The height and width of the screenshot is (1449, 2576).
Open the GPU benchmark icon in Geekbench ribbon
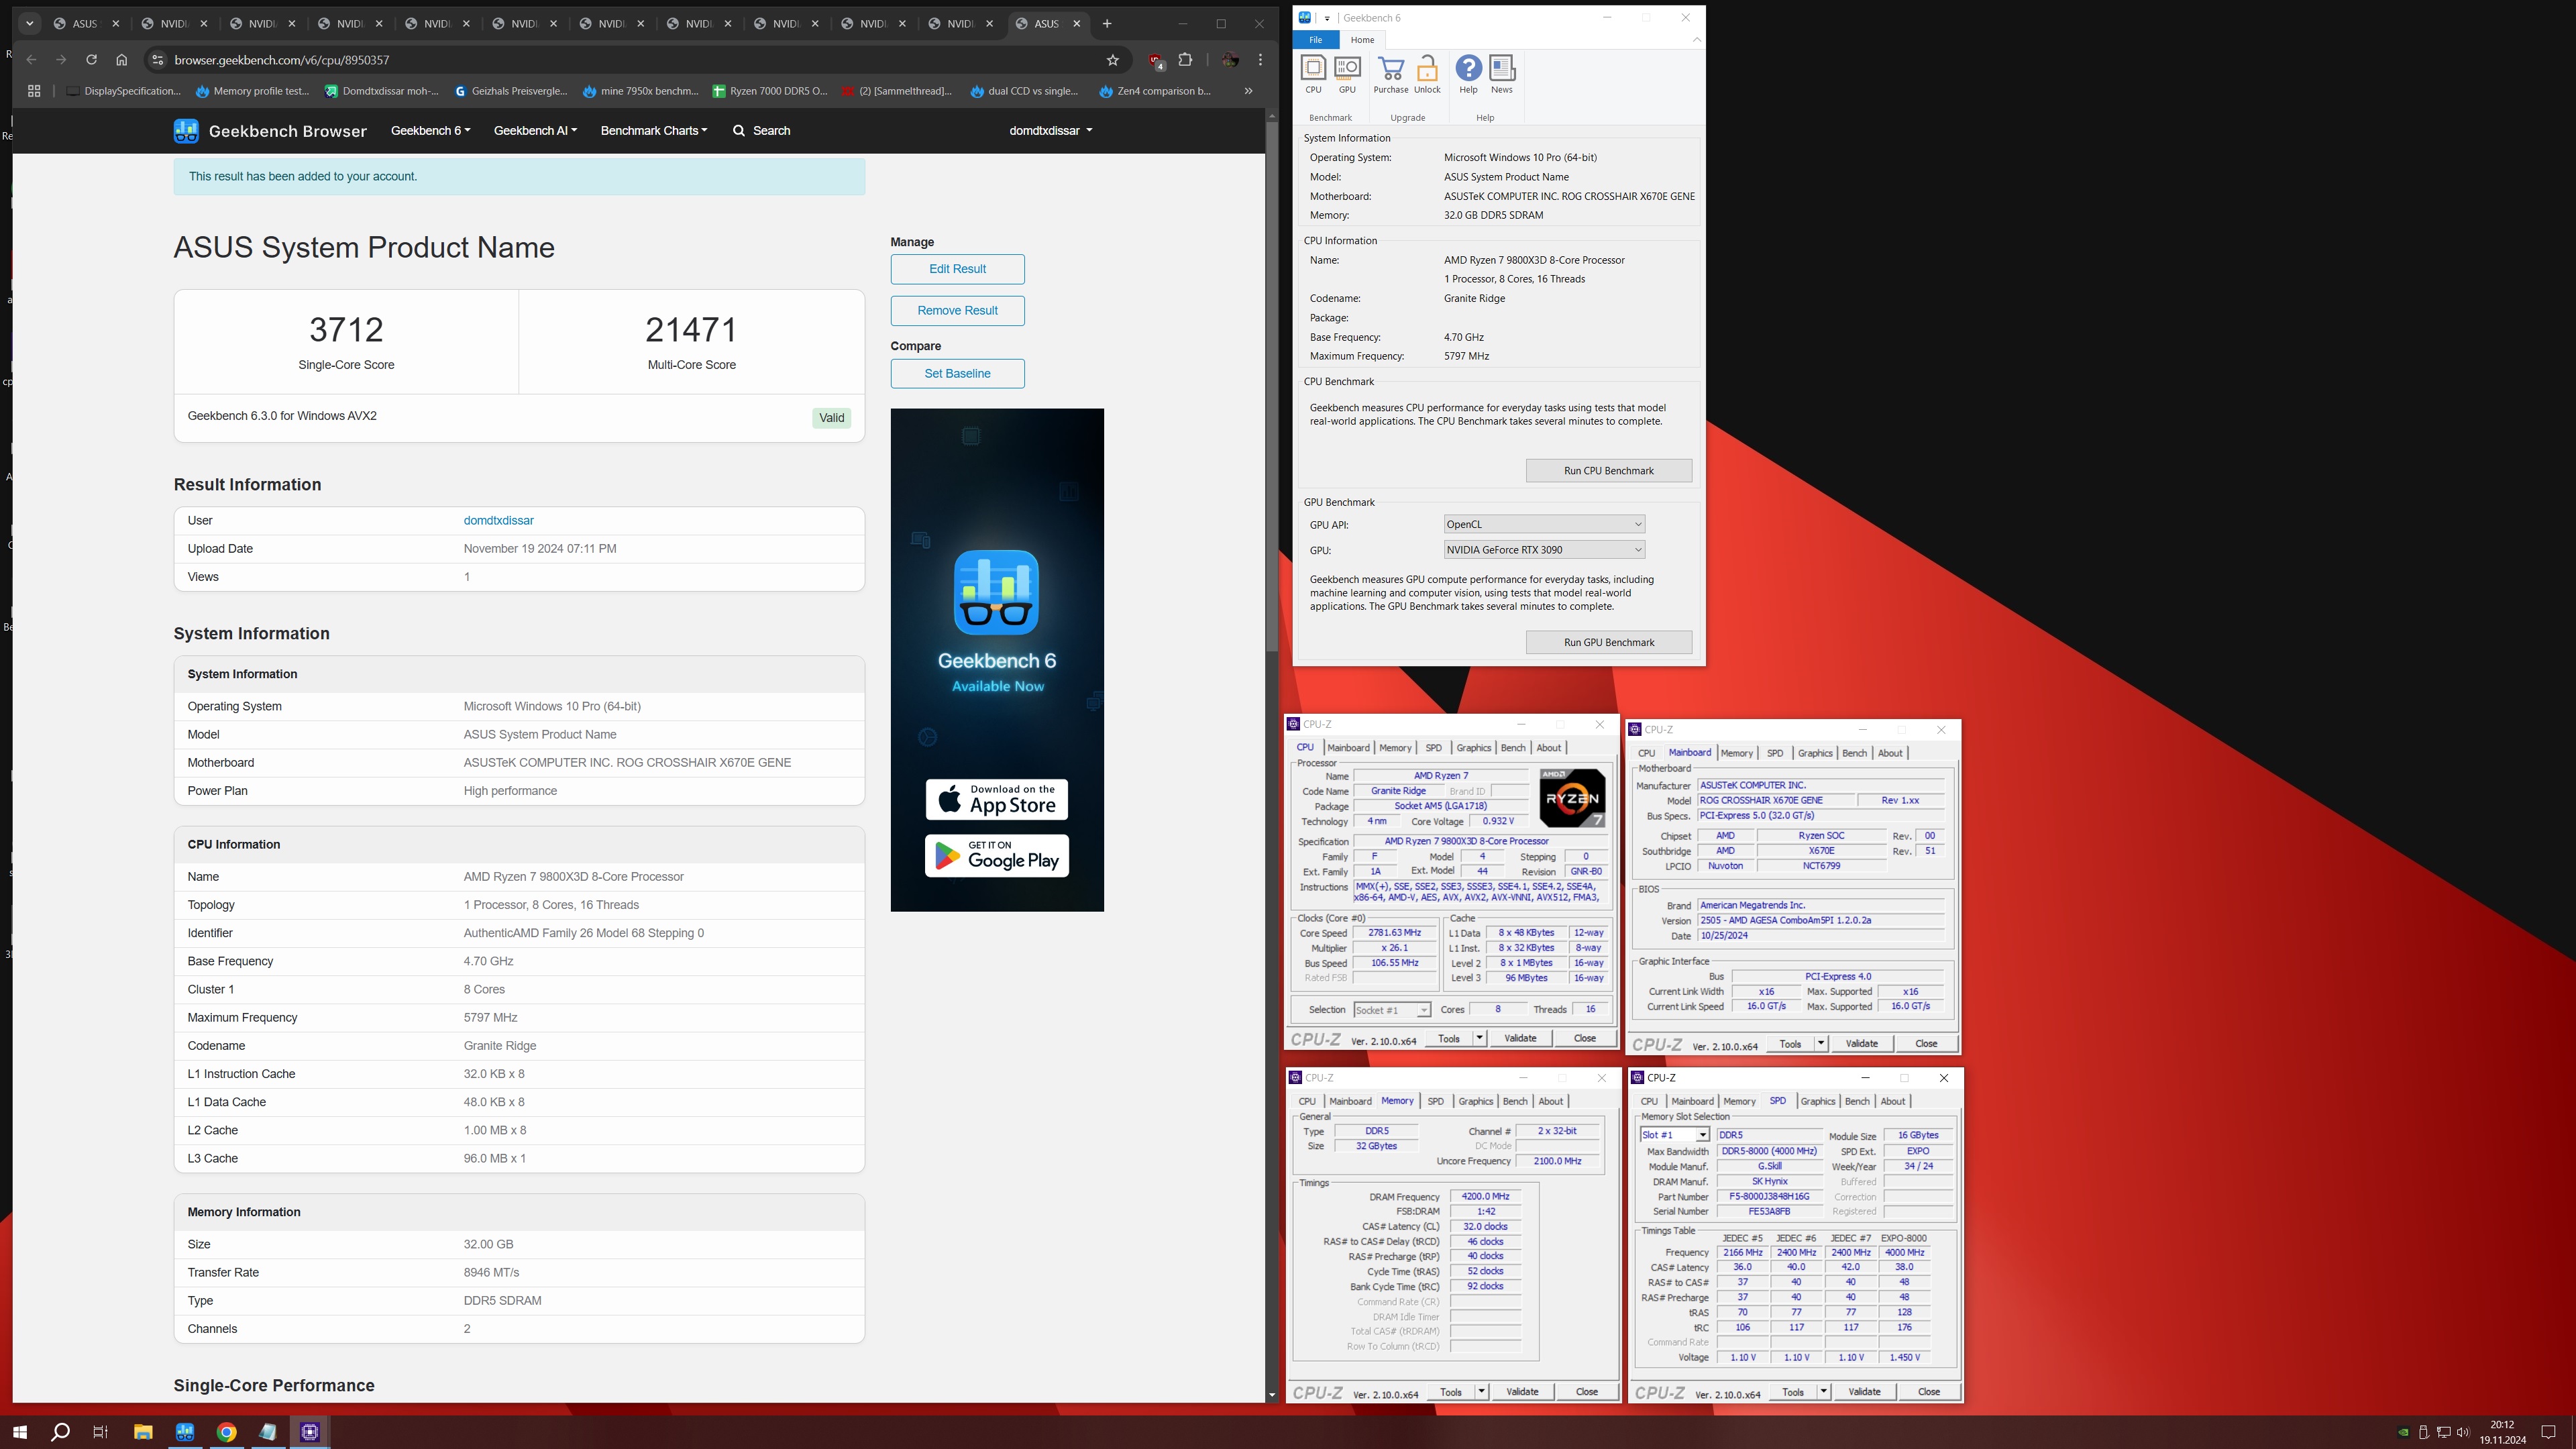[x=1347, y=75]
